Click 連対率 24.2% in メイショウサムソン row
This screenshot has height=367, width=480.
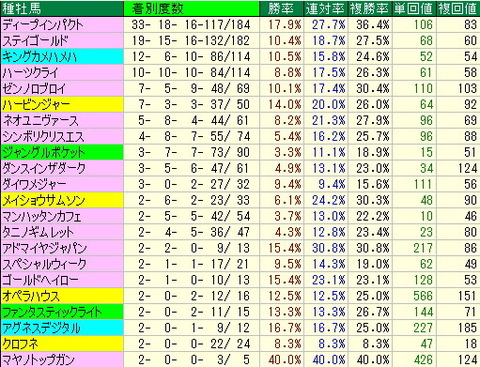[329, 200]
